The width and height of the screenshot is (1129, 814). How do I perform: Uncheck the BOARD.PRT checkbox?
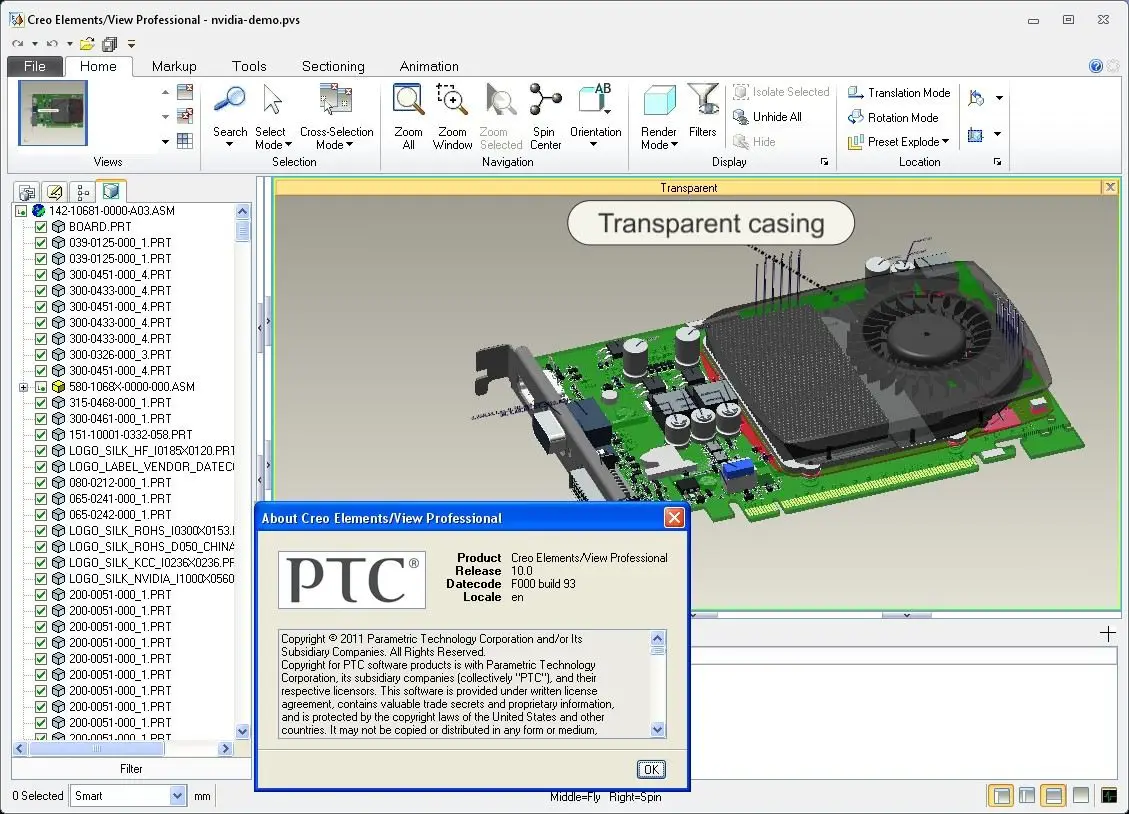[x=41, y=227]
